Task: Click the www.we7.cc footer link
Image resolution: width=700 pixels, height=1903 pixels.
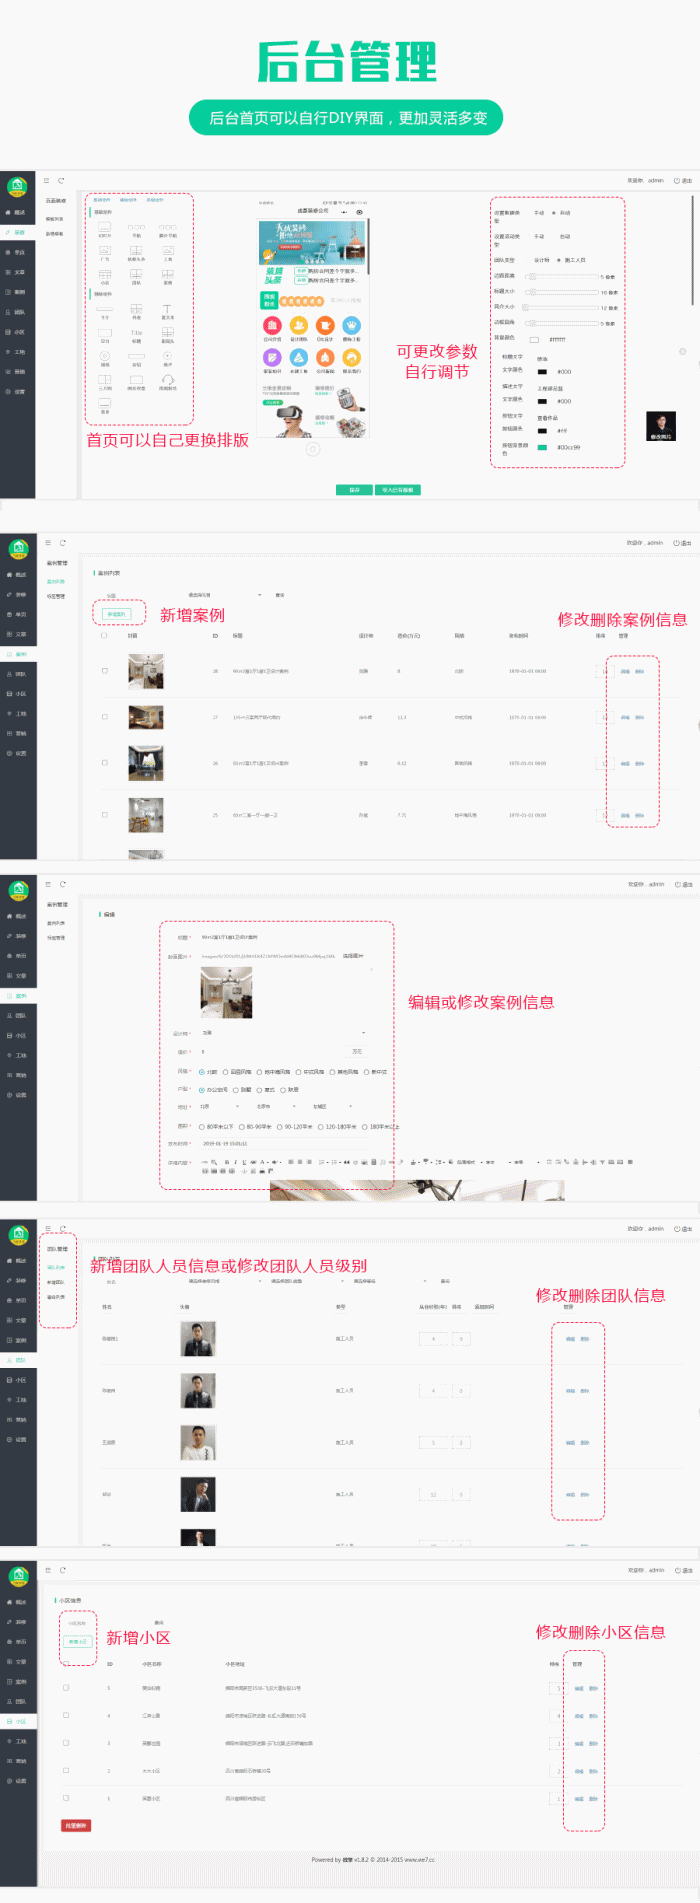Action: [420, 1860]
